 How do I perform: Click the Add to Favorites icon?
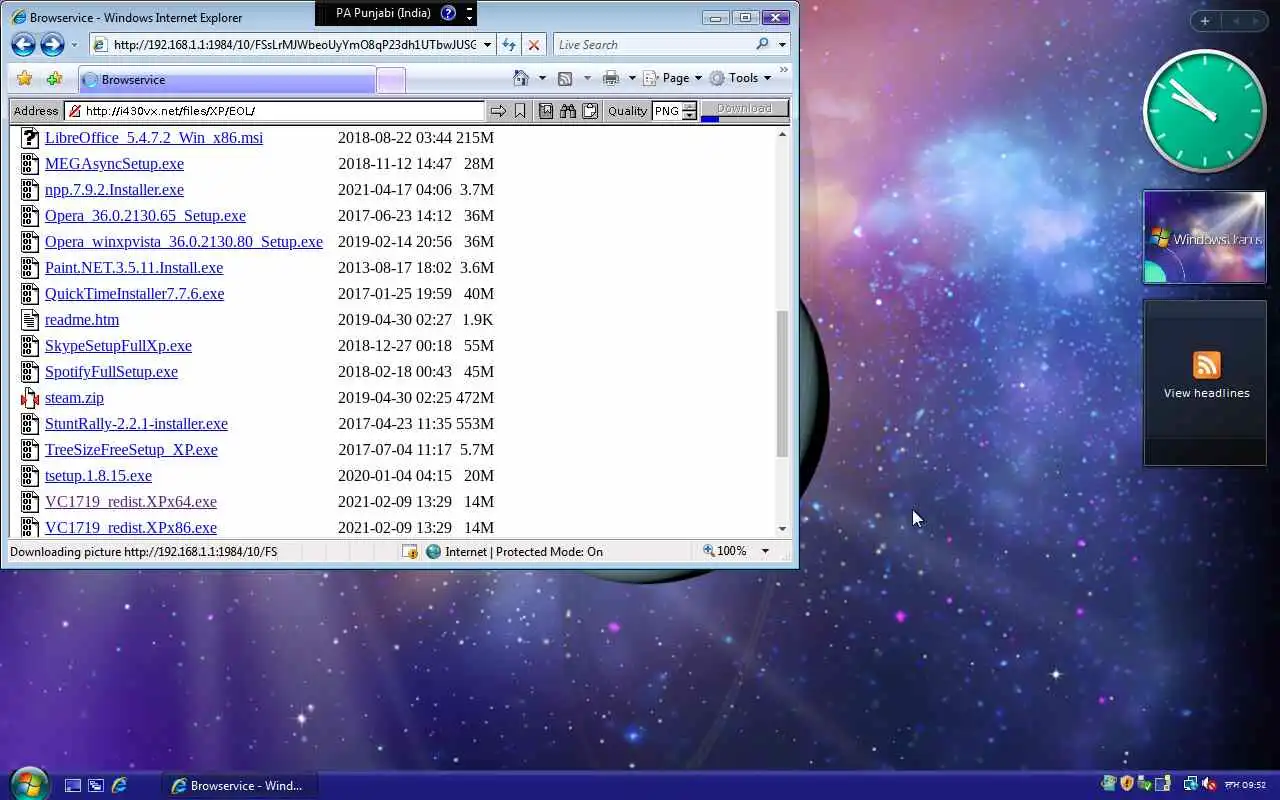coord(54,78)
